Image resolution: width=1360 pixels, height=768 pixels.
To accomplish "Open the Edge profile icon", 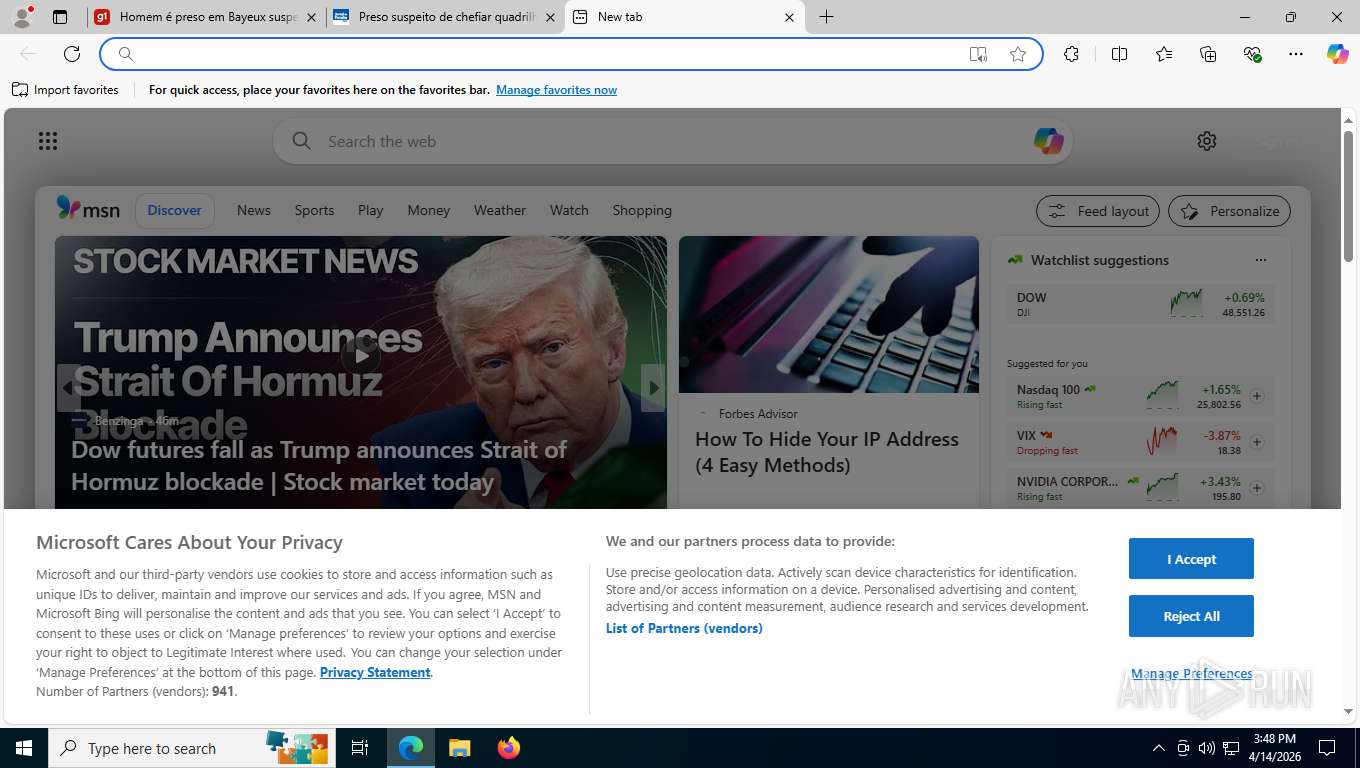I will (x=22, y=17).
